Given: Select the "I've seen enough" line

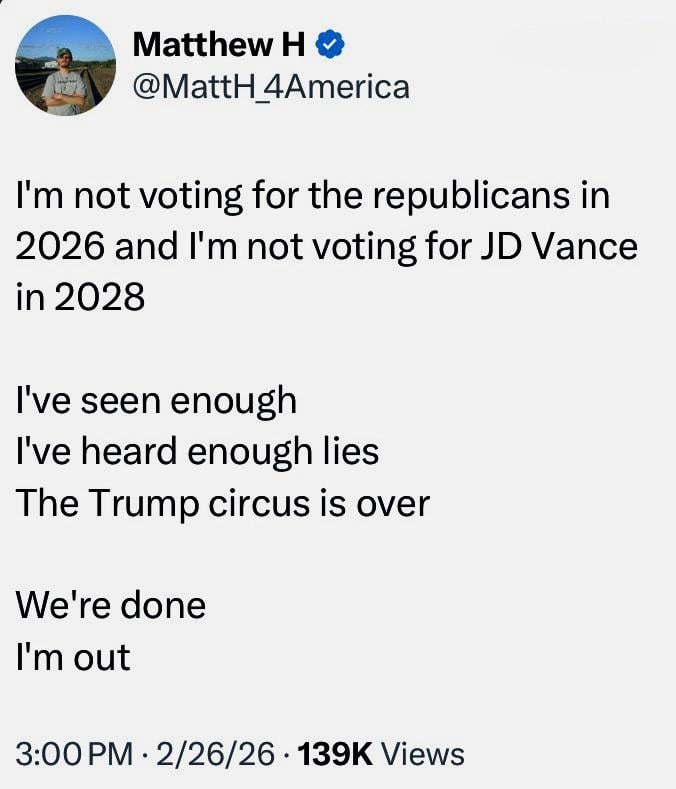Looking at the screenshot, I should point(156,400).
